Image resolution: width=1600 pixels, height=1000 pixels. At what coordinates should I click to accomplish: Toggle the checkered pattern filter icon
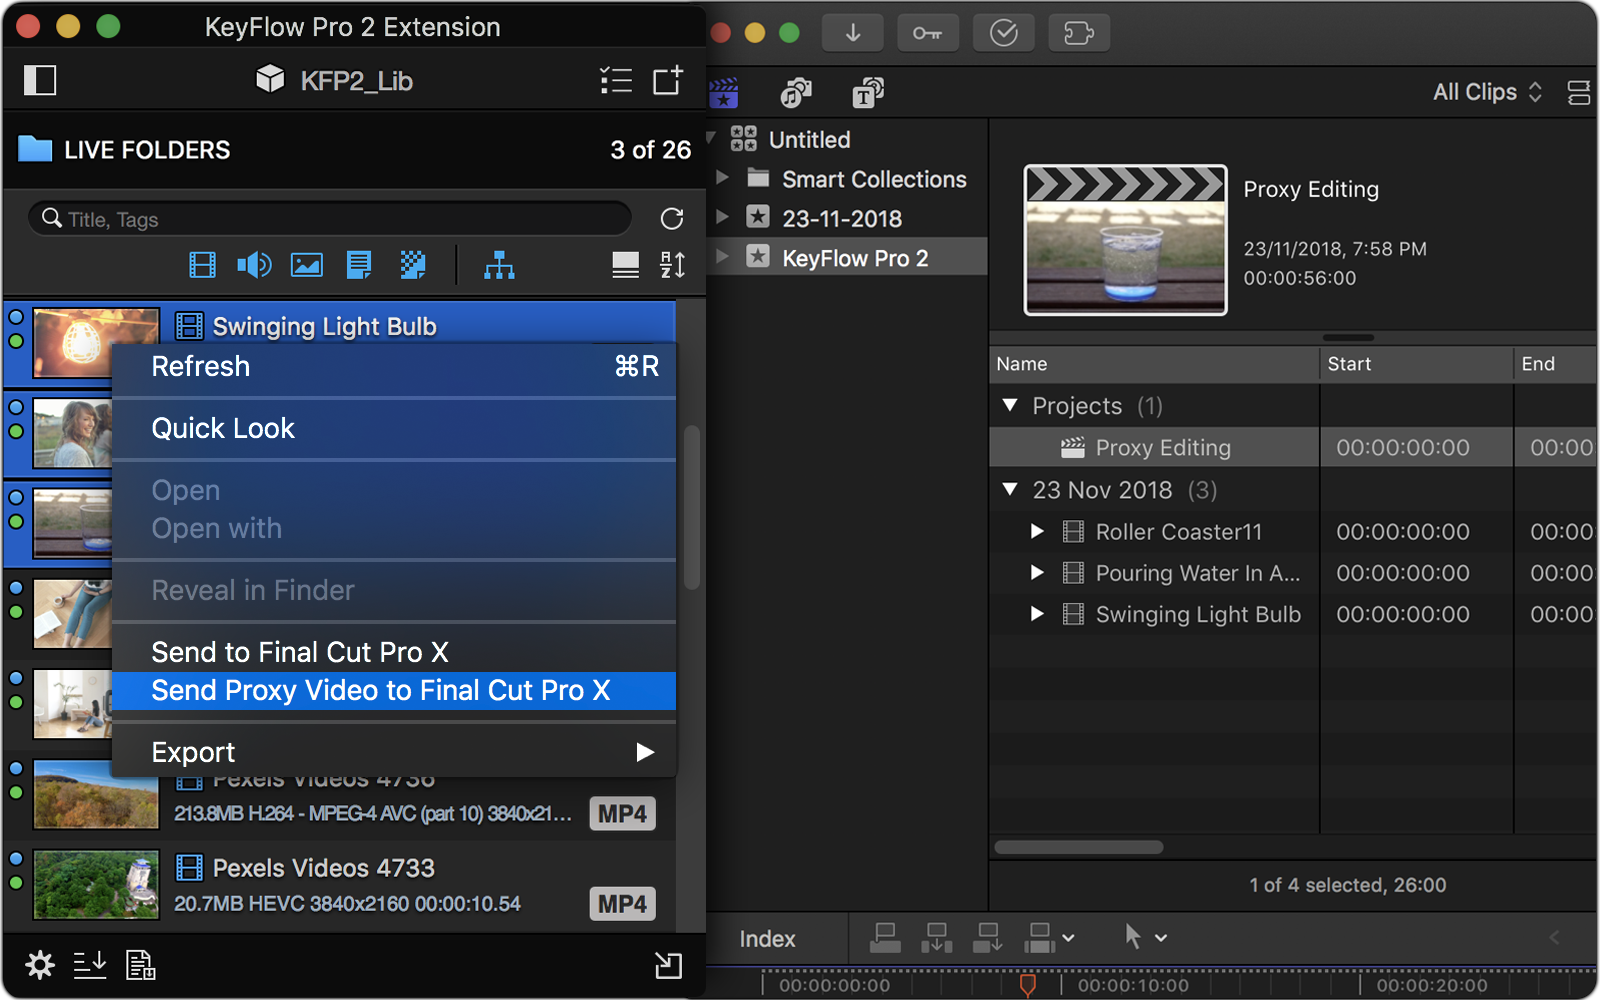[x=413, y=265]
